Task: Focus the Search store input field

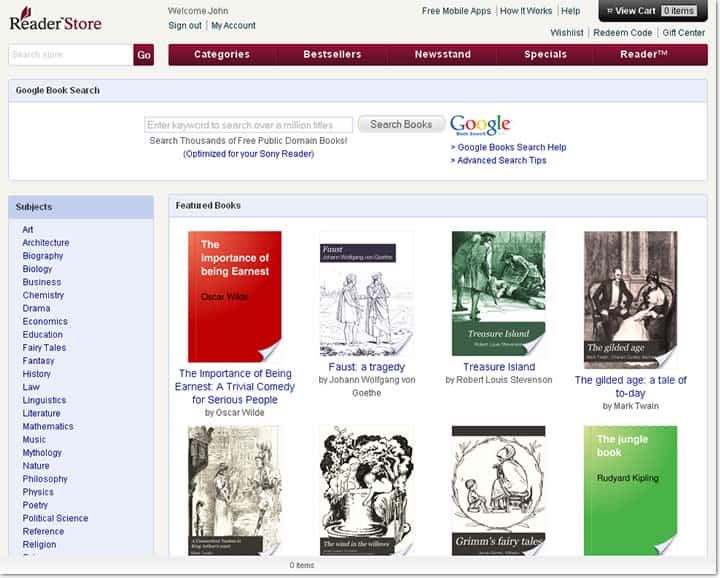Action: (71, 55)
